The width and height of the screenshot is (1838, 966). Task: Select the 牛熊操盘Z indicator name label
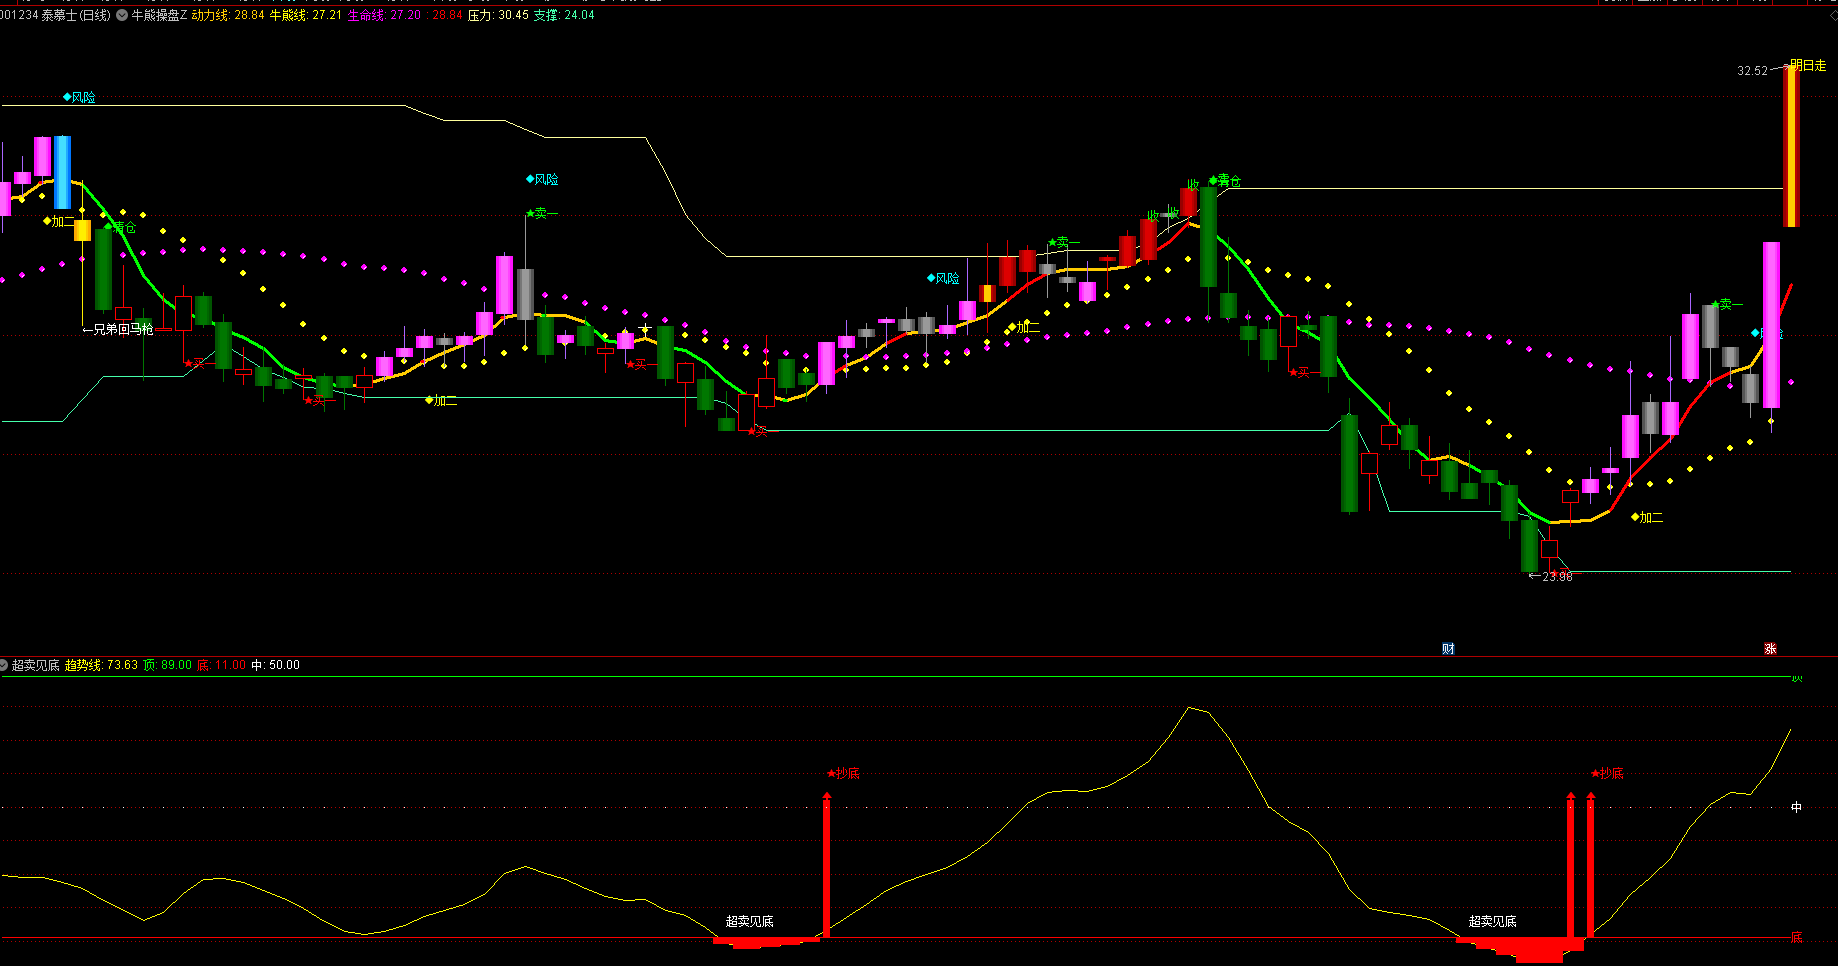click(x=159, y=15)
